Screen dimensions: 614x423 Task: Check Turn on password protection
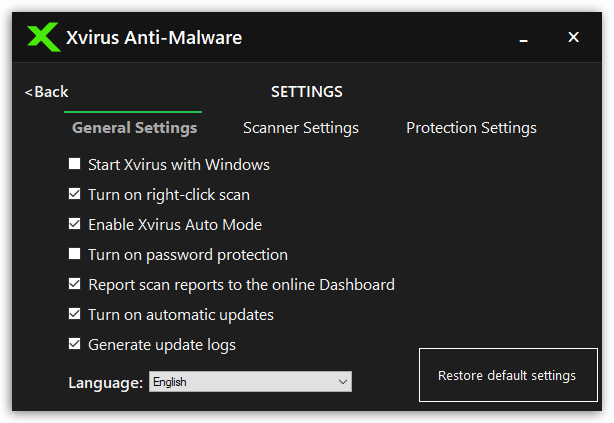coord(74,254)
